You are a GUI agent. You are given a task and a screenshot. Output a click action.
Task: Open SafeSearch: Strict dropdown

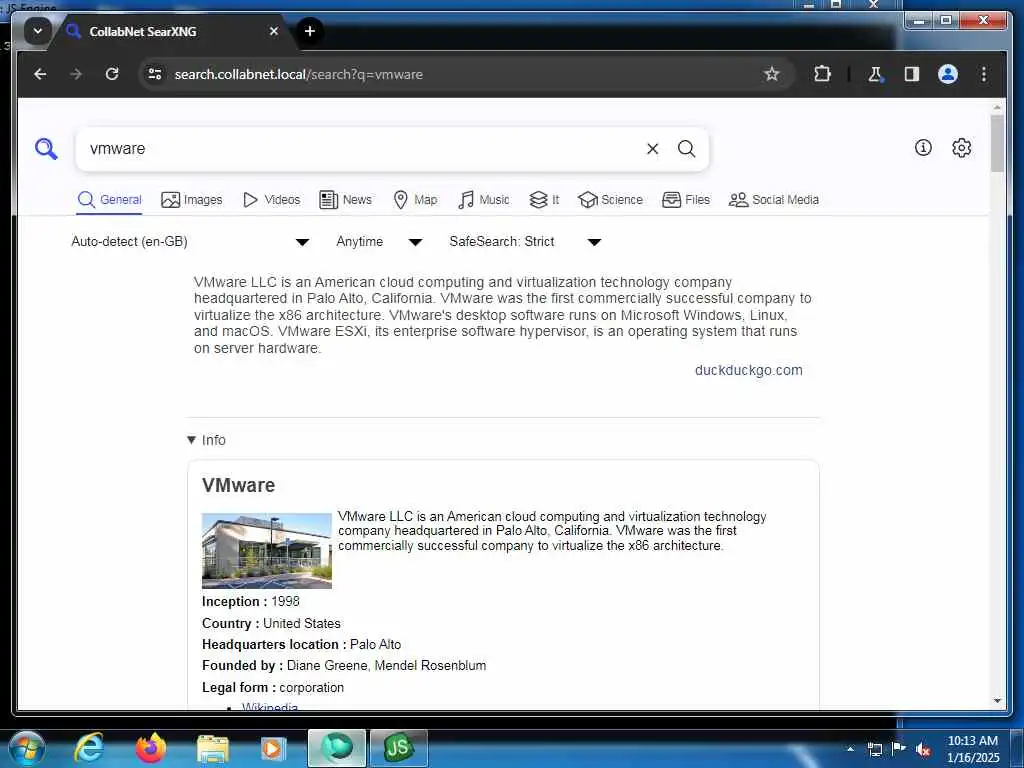525,242
